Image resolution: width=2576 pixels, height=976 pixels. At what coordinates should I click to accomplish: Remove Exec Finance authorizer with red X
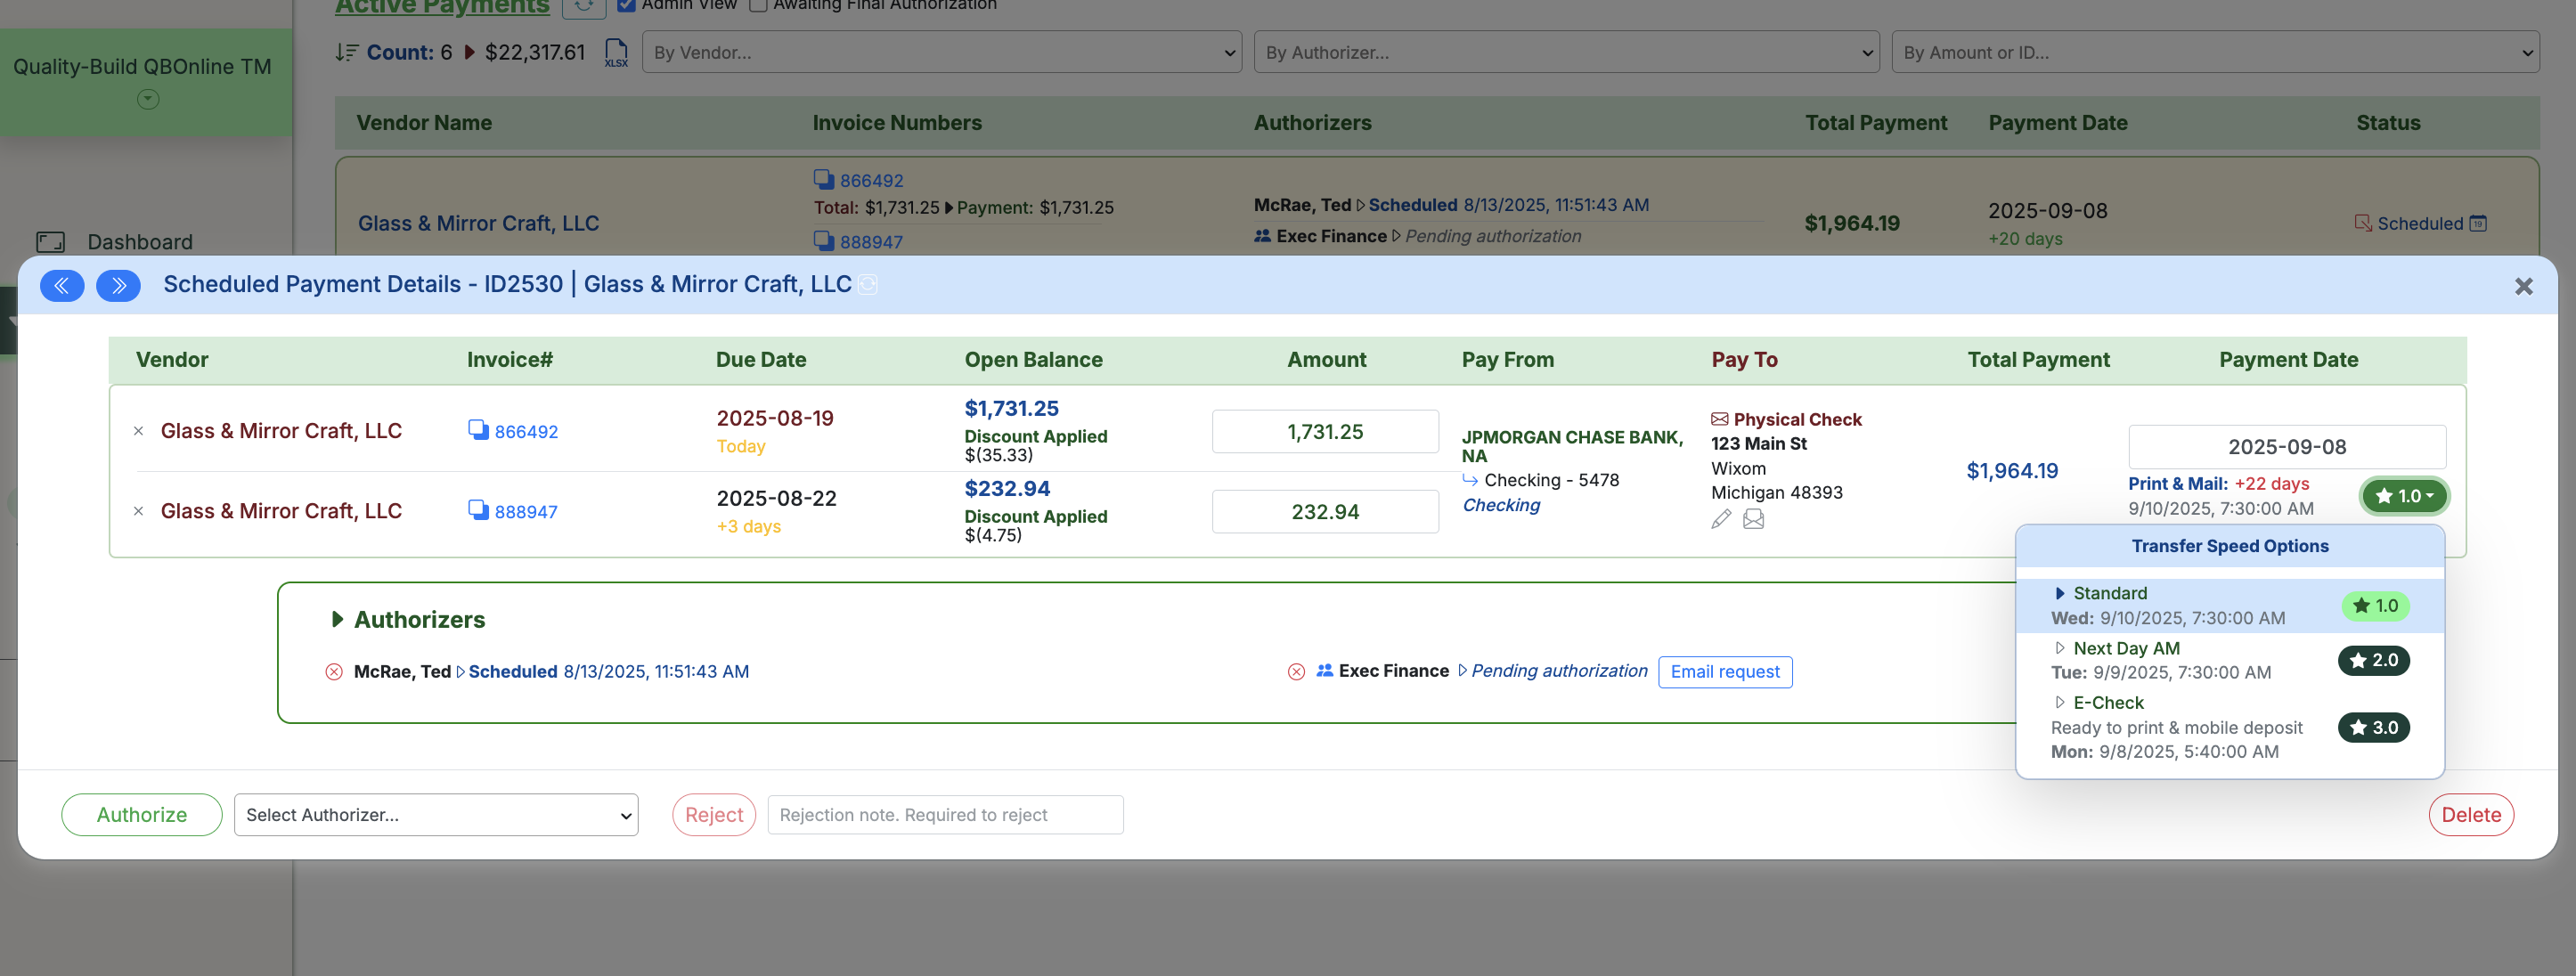[x=1296, y=672]
